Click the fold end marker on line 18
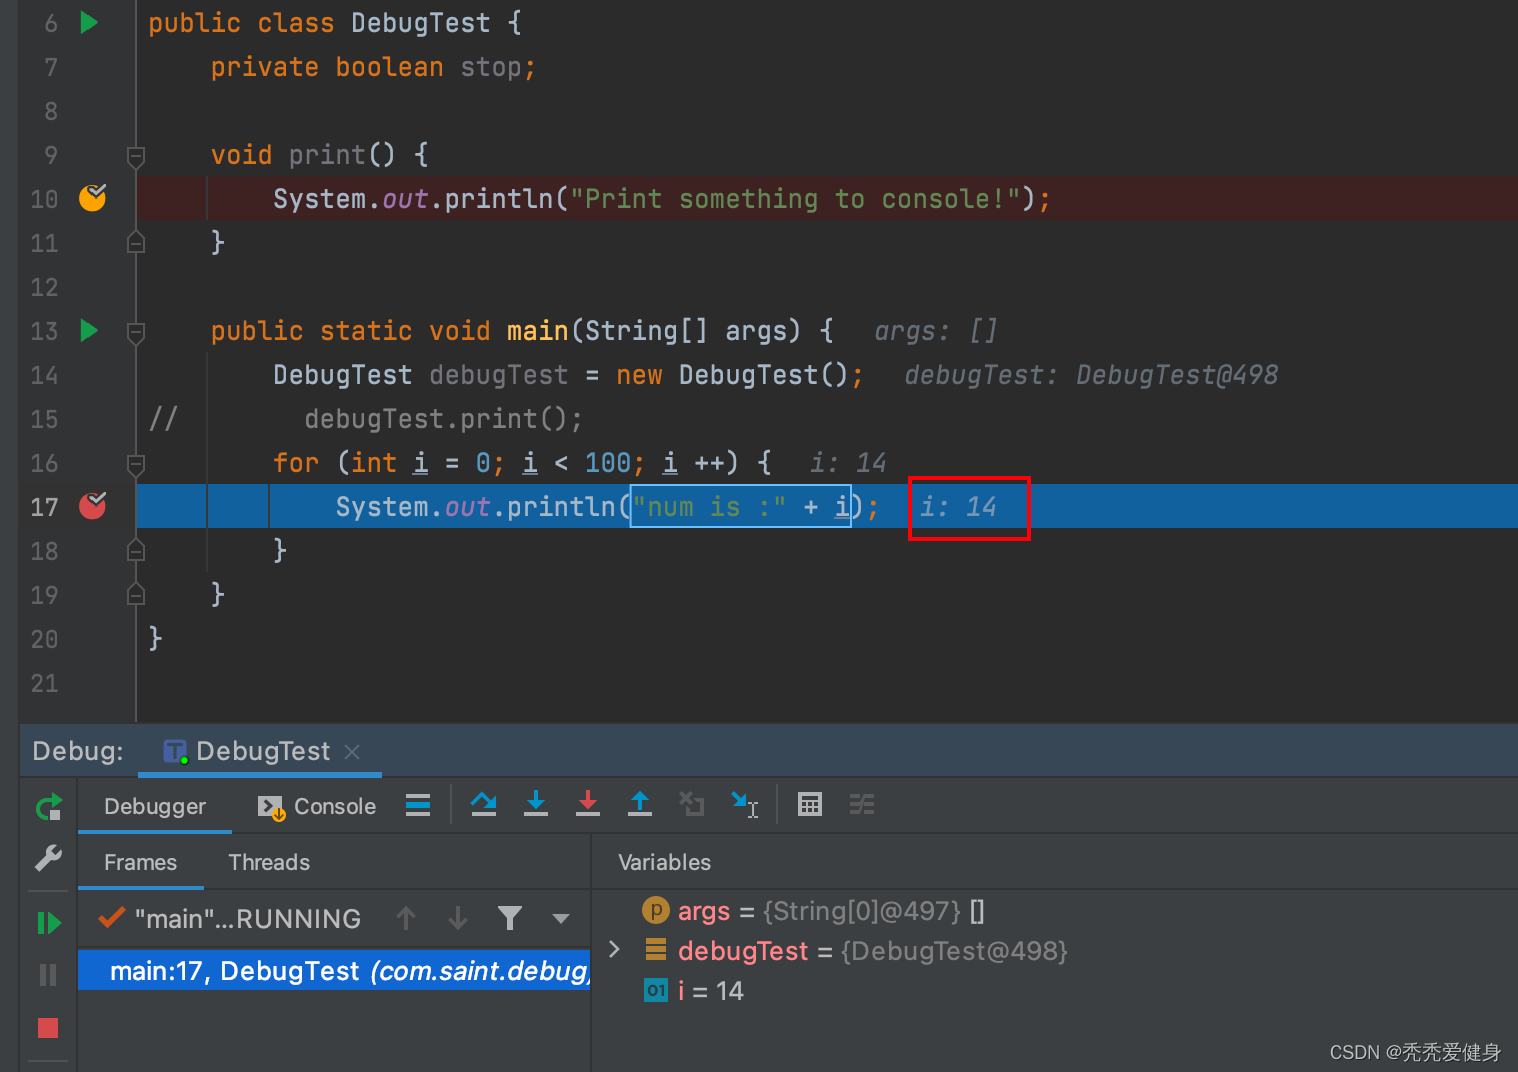The width and height of the screenshot is (1518, 1072). (136, 551)
